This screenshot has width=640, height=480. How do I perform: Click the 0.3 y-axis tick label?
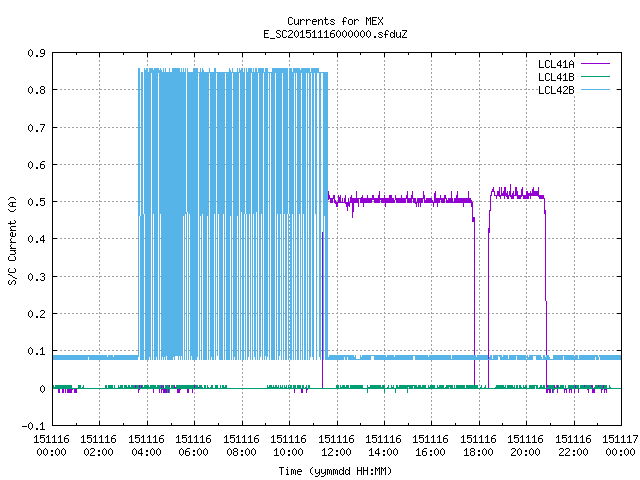pos(36,277)
